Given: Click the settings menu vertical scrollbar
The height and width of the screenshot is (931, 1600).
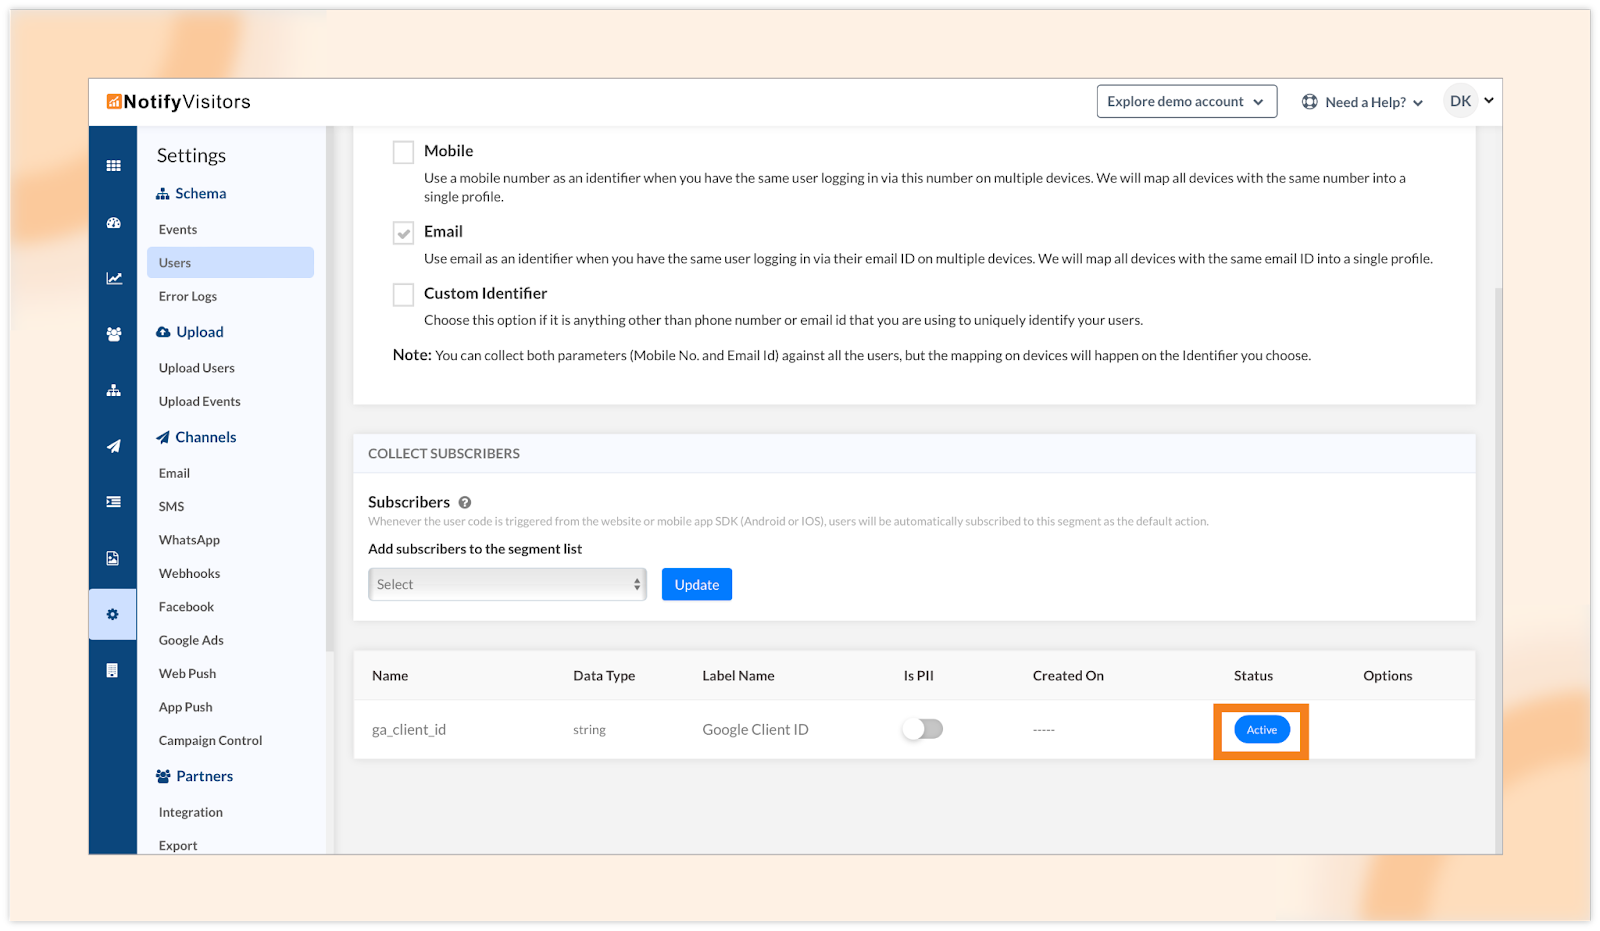Looking at the screenshot, I should coord(330,390).
